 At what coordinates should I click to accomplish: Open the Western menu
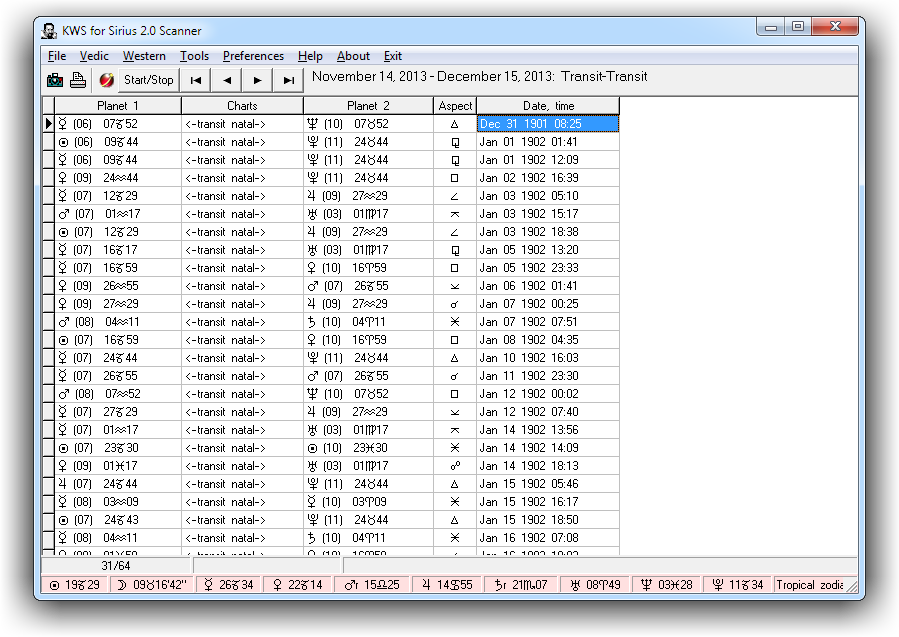(144, 56)
